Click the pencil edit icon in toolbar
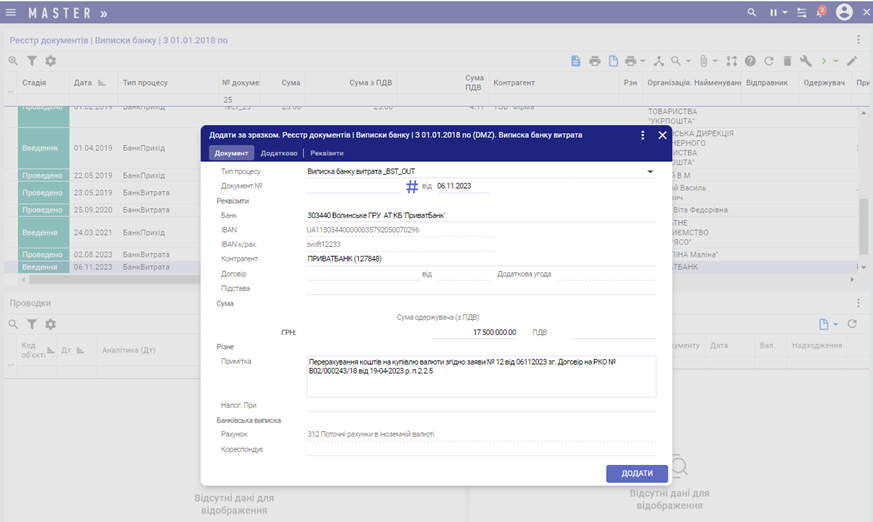The height and width of the screenshot is (522, 873). pos(852,61)
